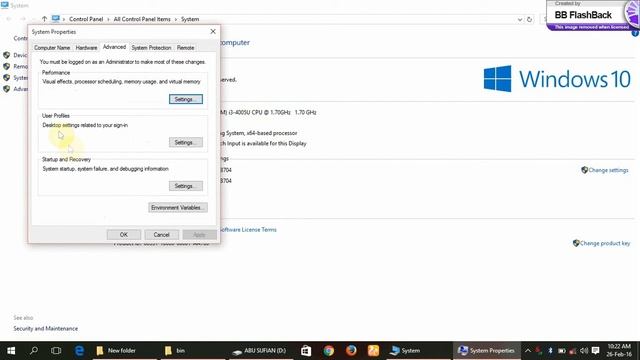Launch Microsoft Edge from taskbar
640x360 pixels.
(x=79, y=351)
